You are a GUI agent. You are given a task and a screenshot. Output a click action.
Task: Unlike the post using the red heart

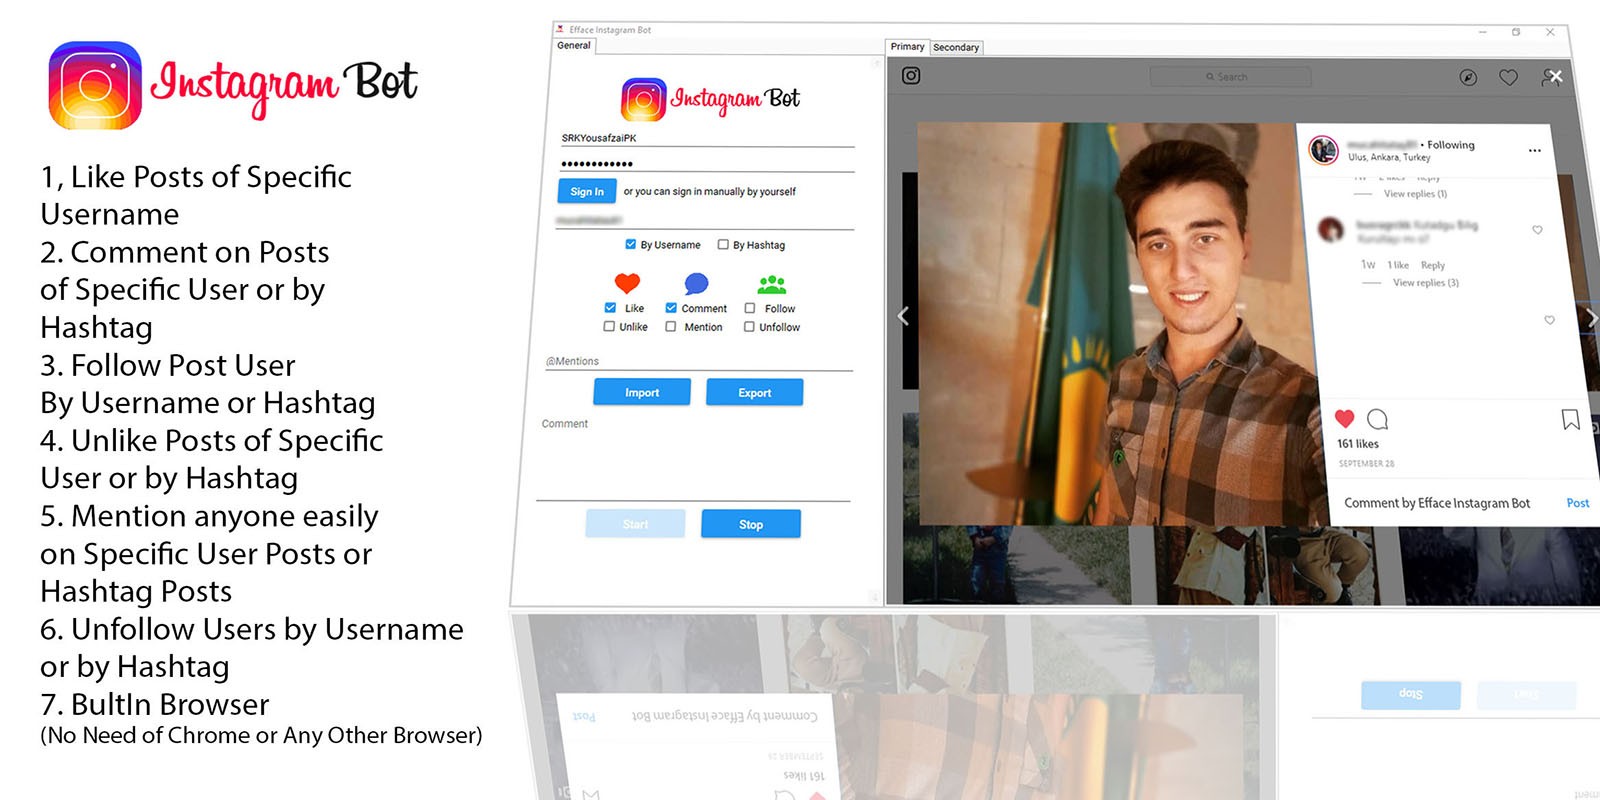point(1345,418)
